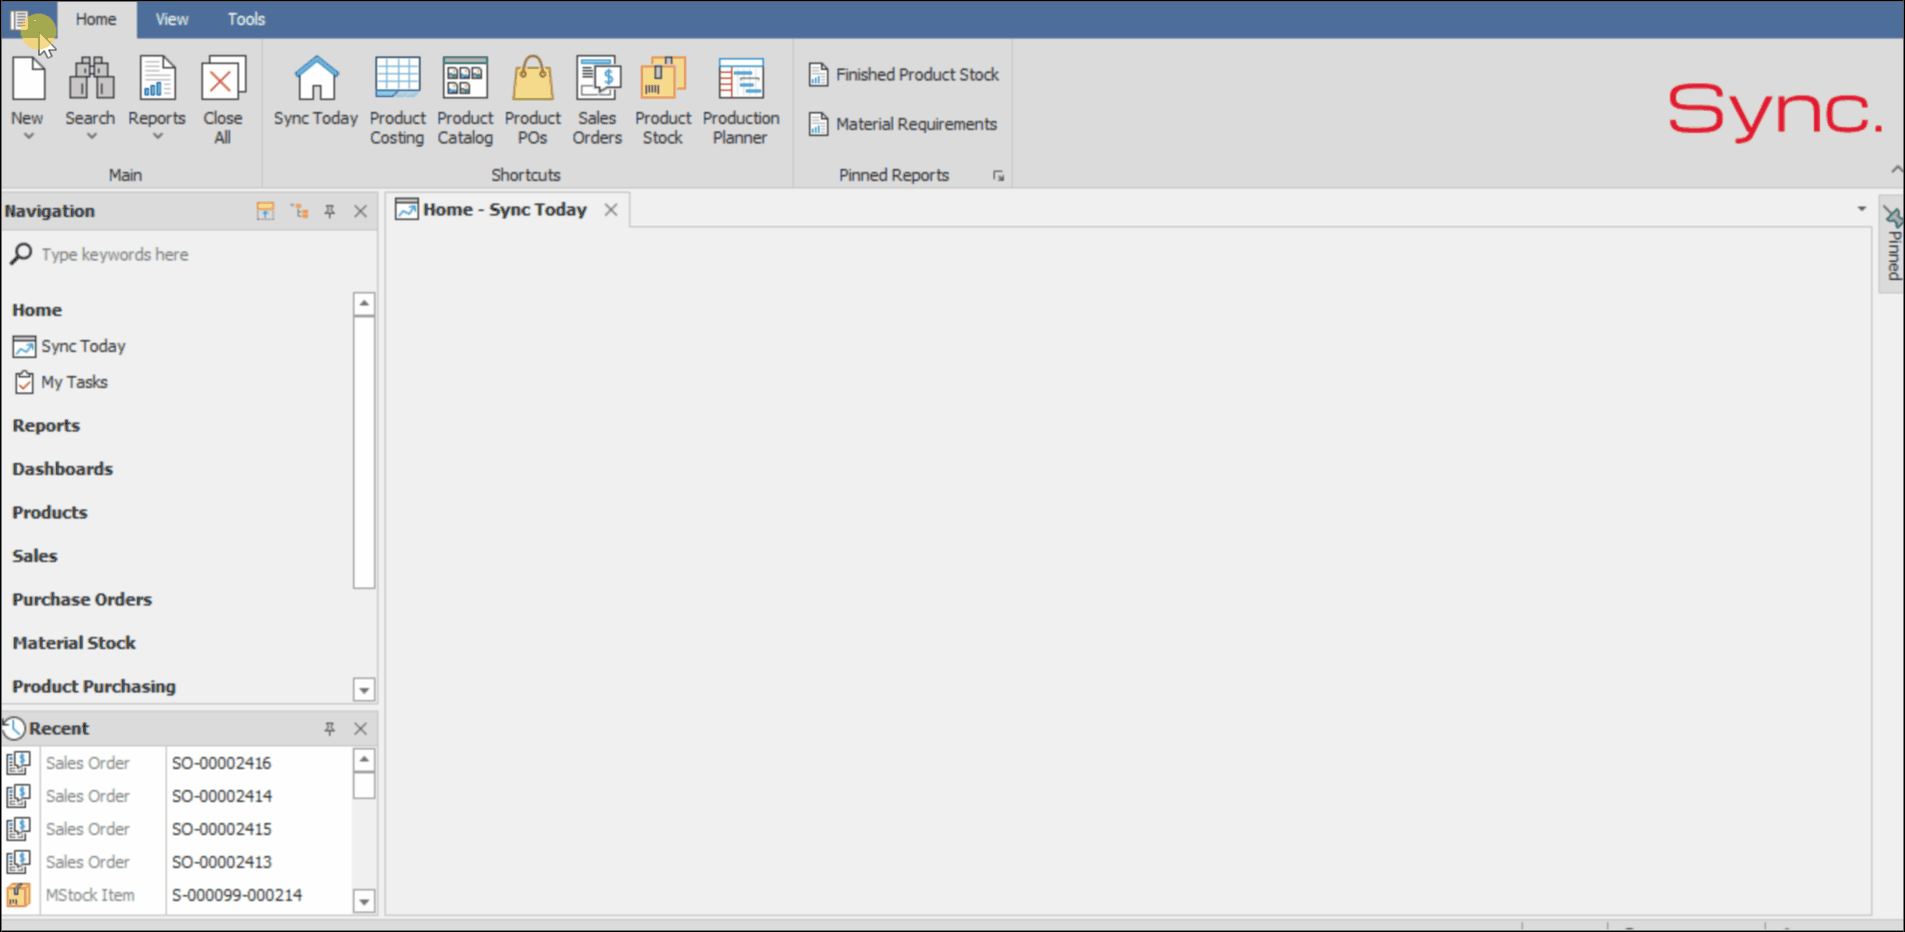
Task: Collapse the ribbon with the caret
Action: point(1896,169)
